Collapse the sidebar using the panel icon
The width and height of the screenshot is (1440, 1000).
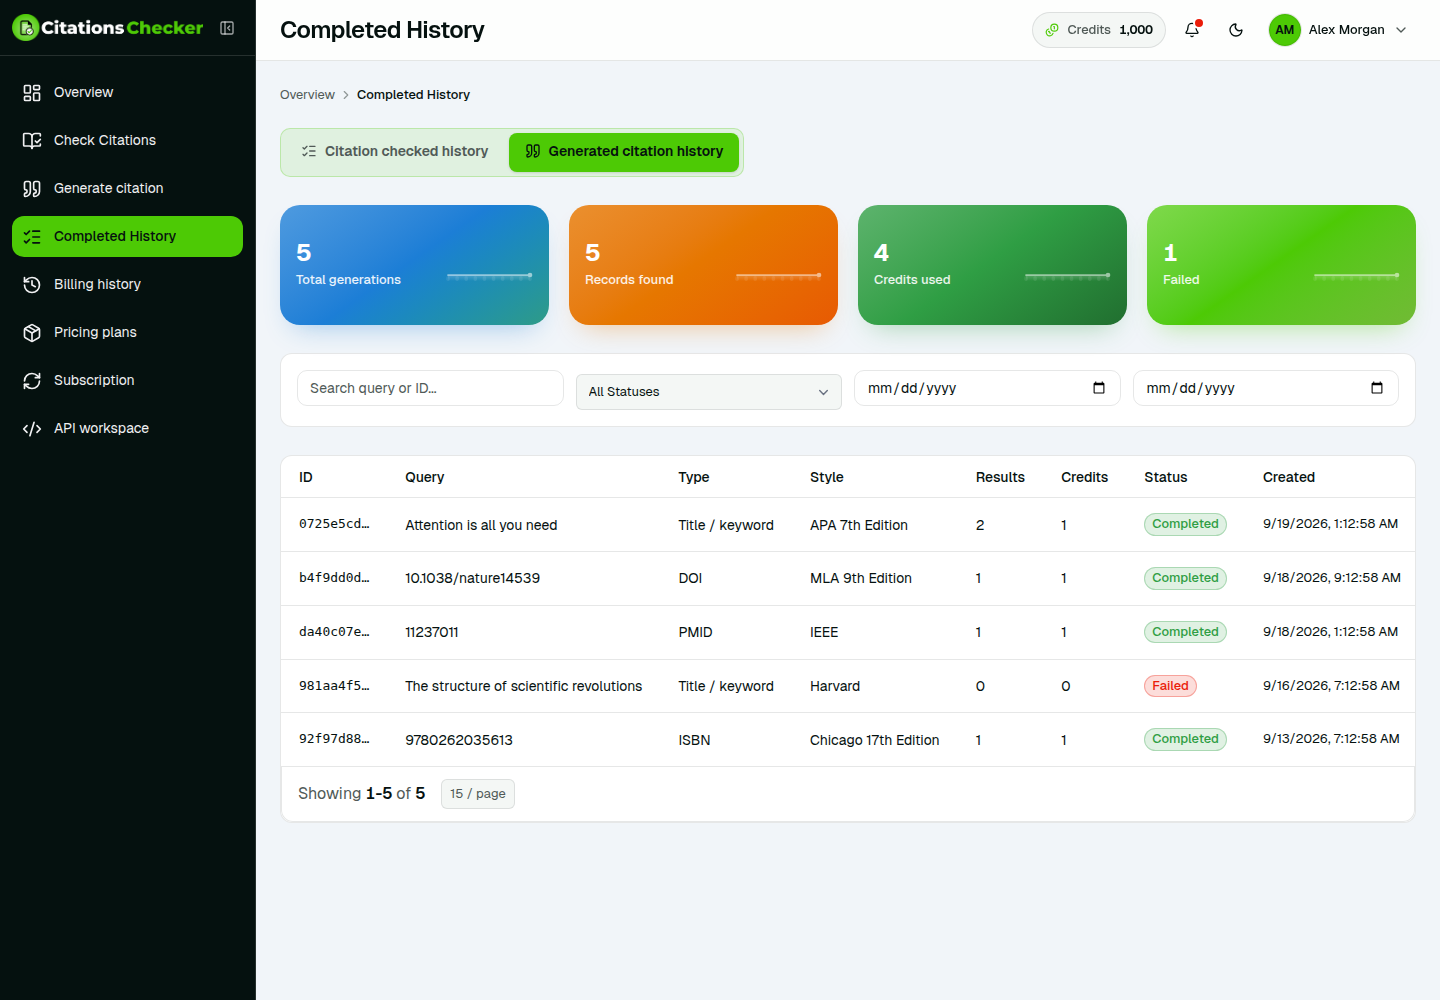[227, 28]
